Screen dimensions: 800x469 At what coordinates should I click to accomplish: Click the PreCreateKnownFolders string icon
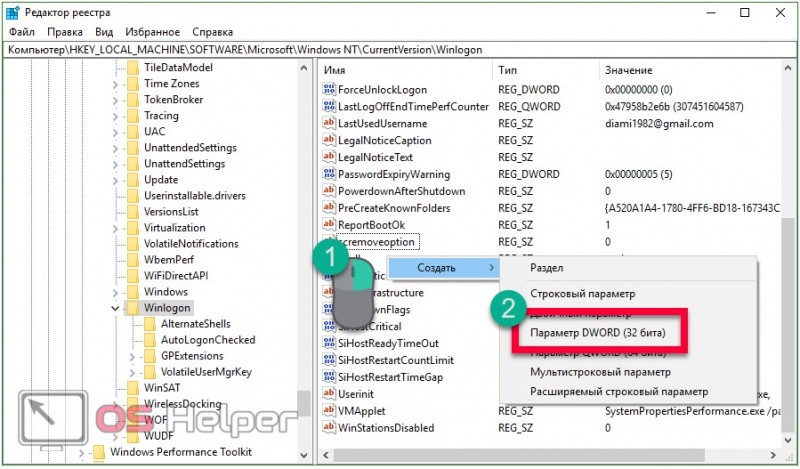point(329,208)
